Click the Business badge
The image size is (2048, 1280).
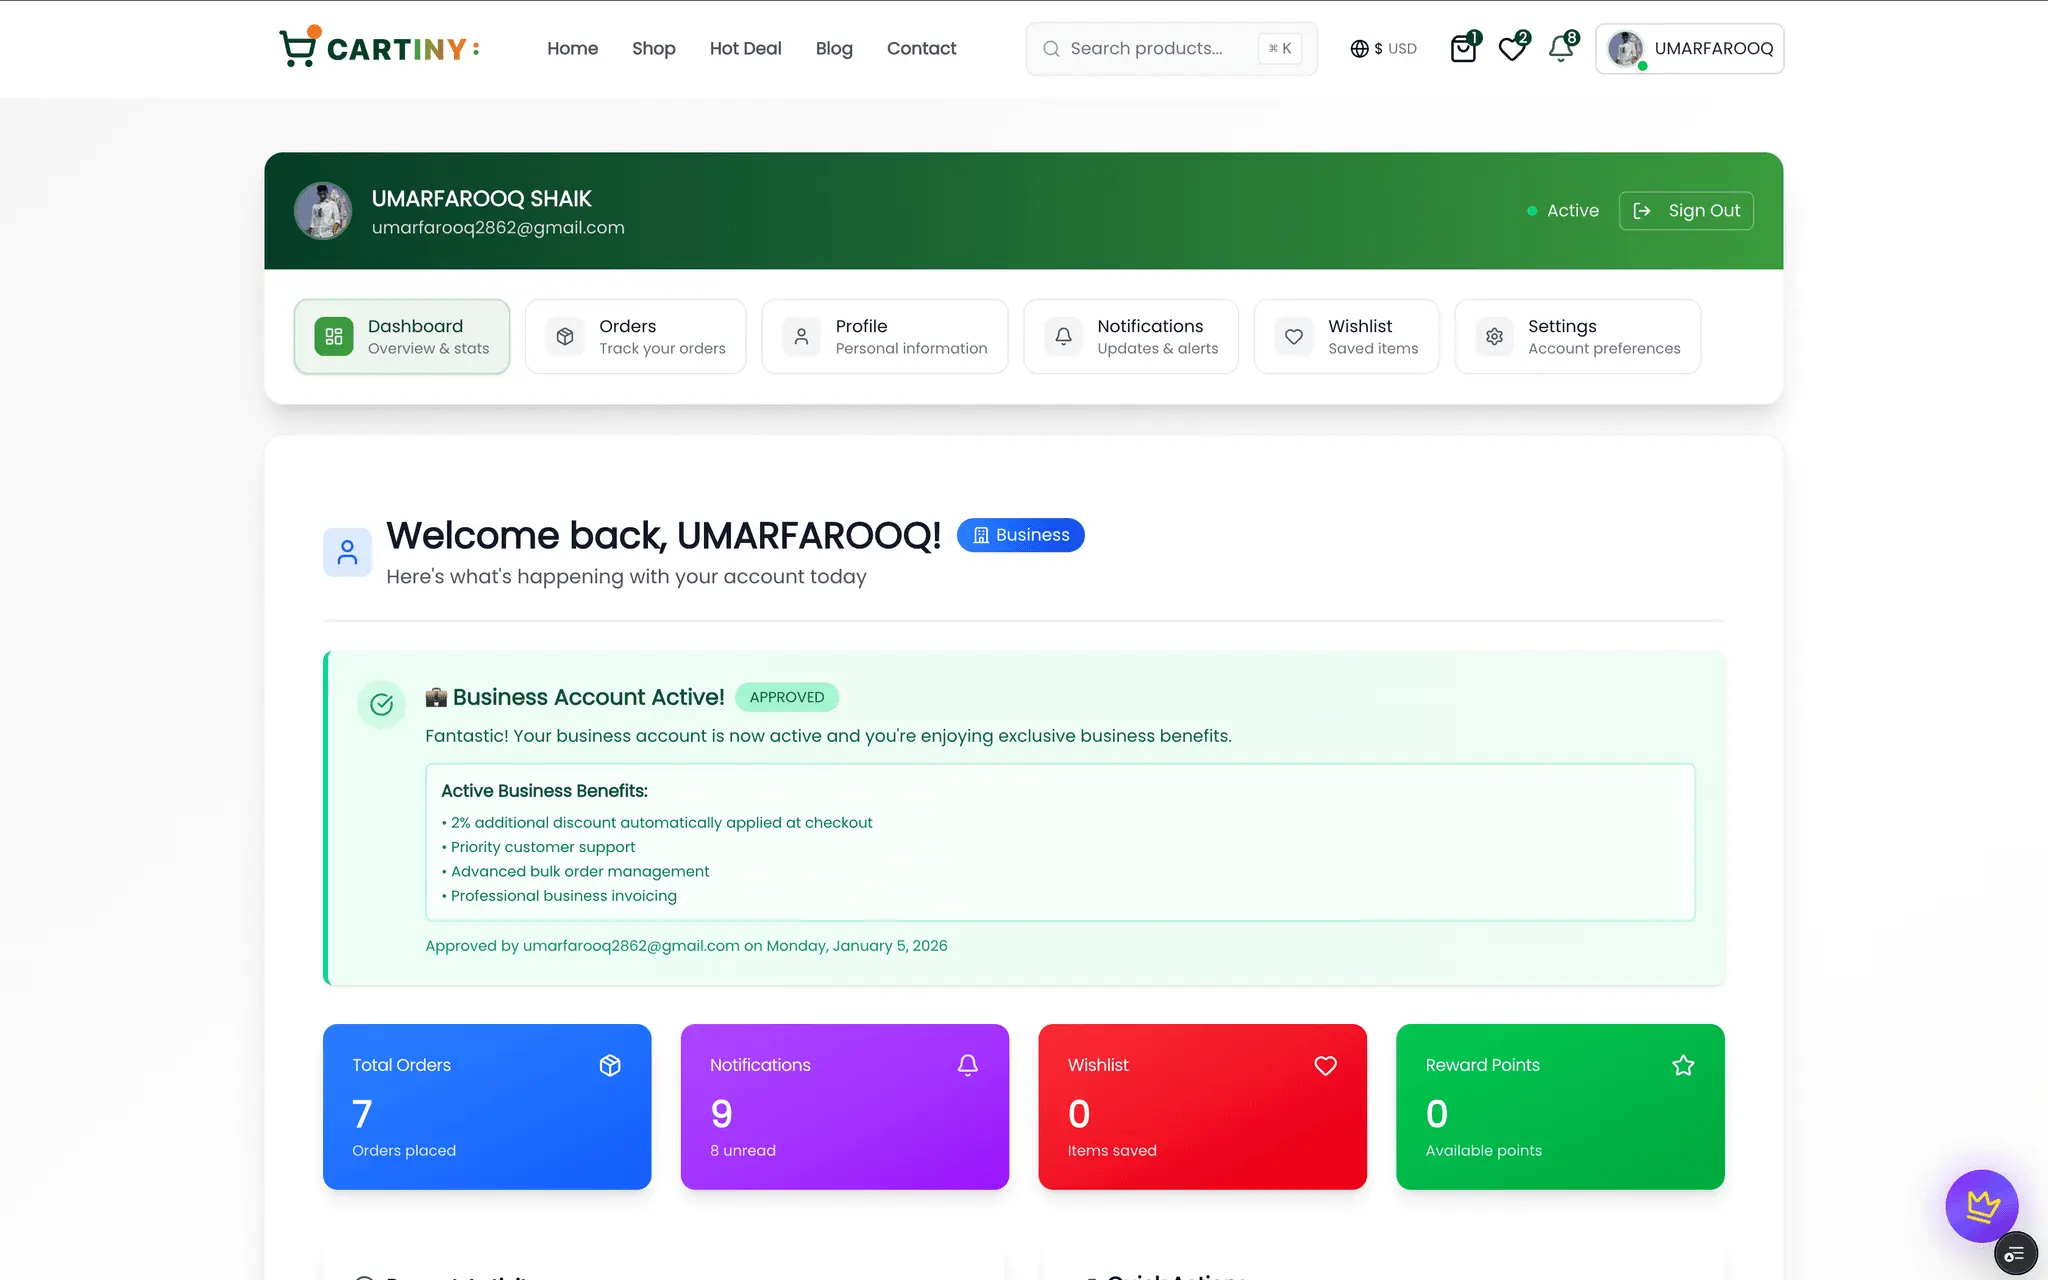[1020, 535]
